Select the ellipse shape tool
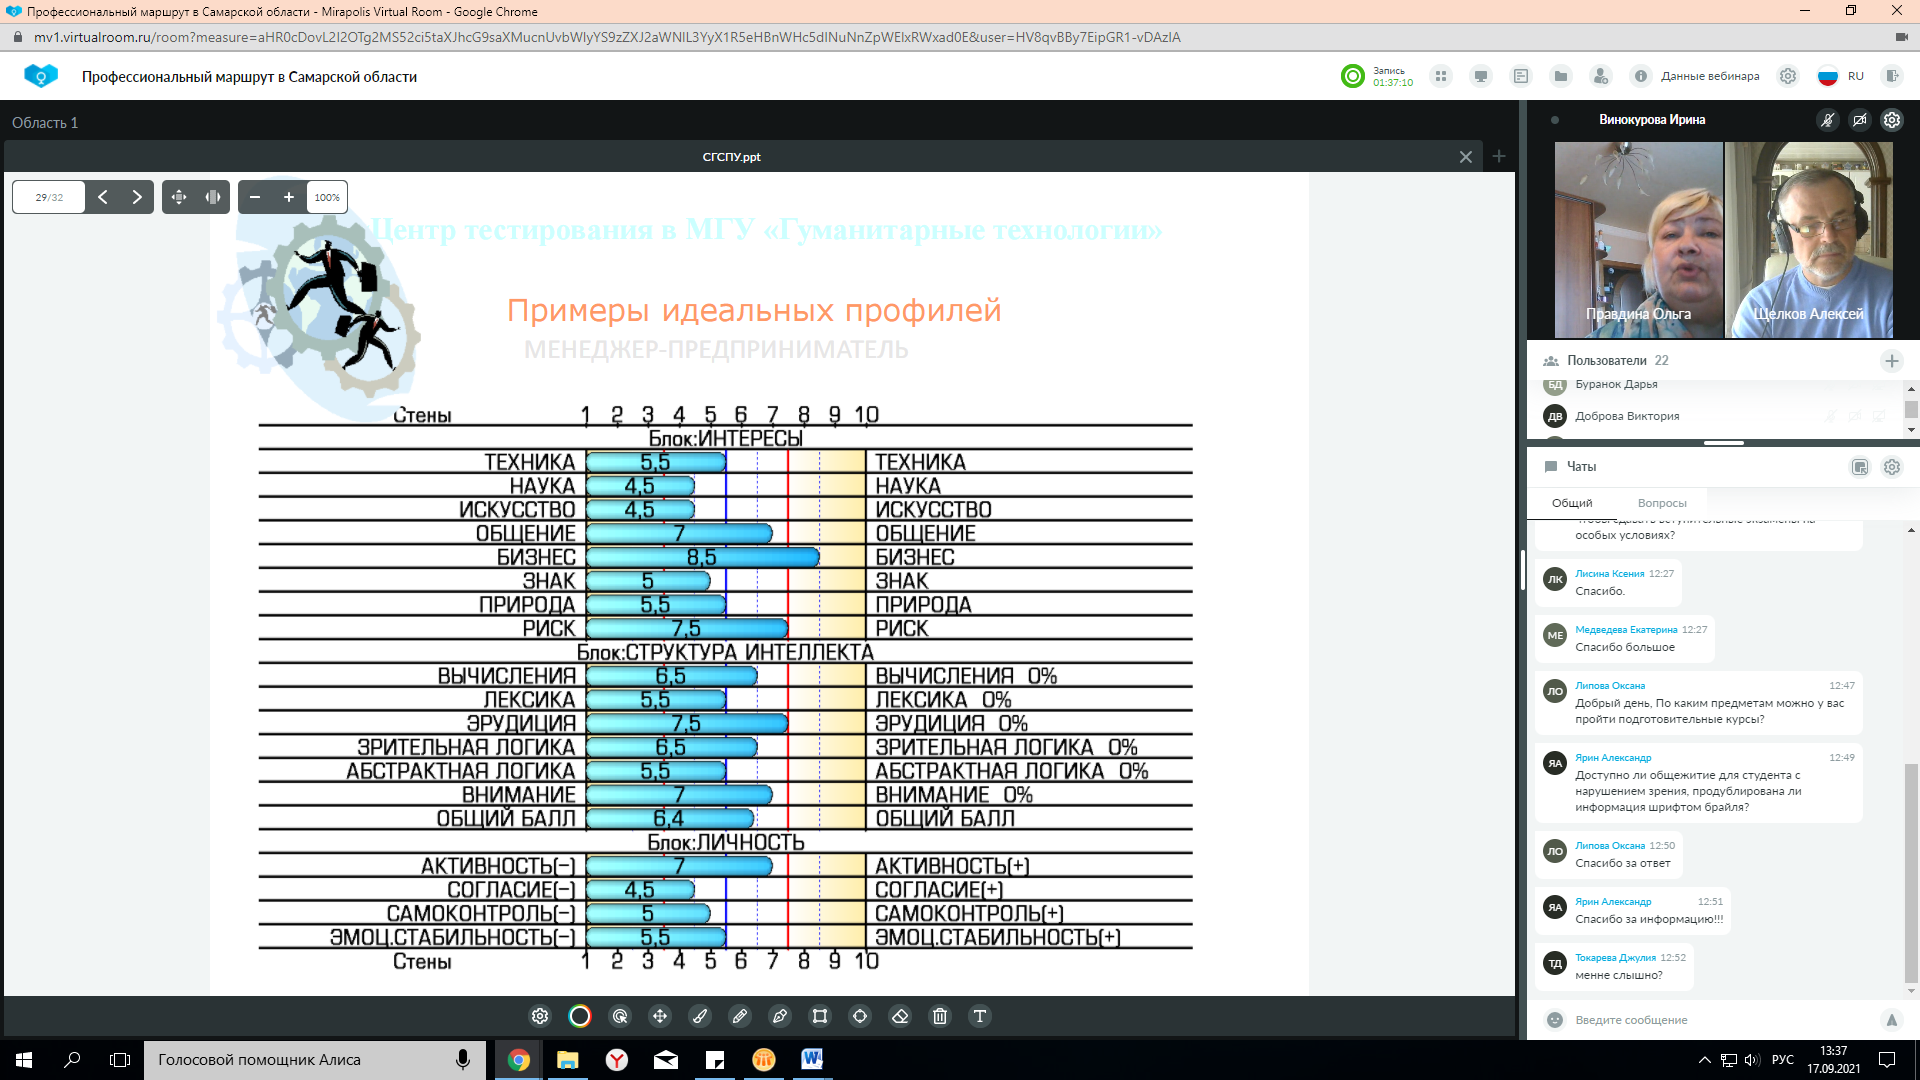The width and height of the screenshot is (1920, 1080). [x=860, y=1016]
